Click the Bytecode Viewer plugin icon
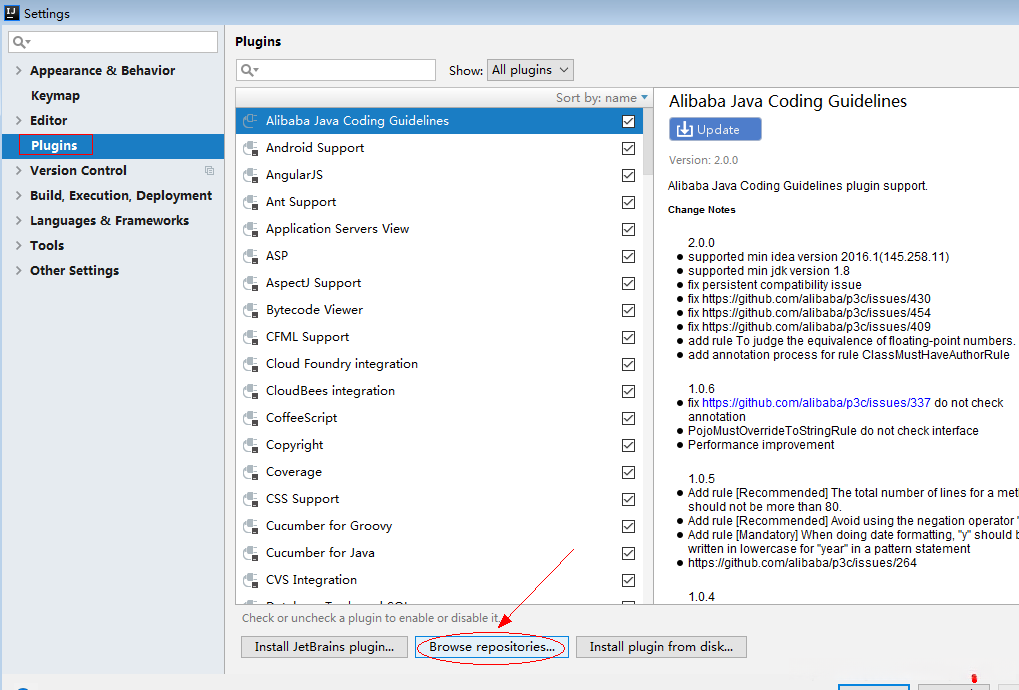Viewport: 1019px width, 690px height. click(250, 310)
